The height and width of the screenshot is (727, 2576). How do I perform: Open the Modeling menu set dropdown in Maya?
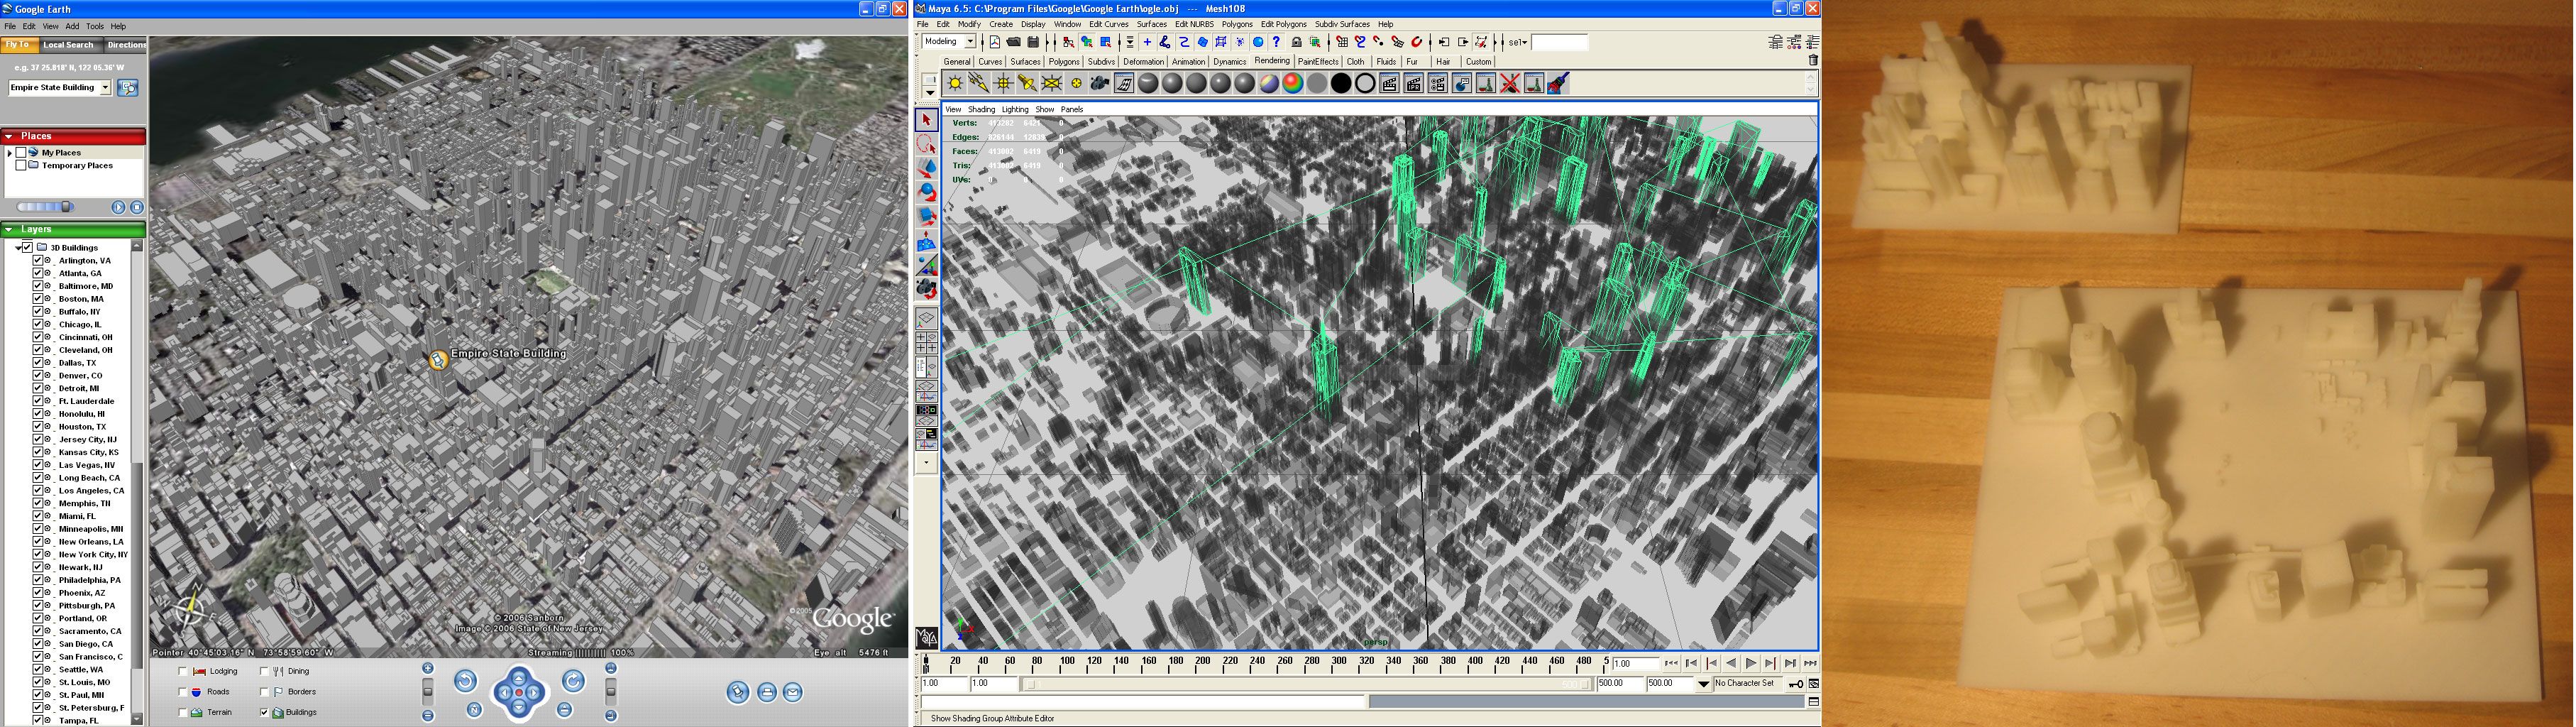[970, 41]
